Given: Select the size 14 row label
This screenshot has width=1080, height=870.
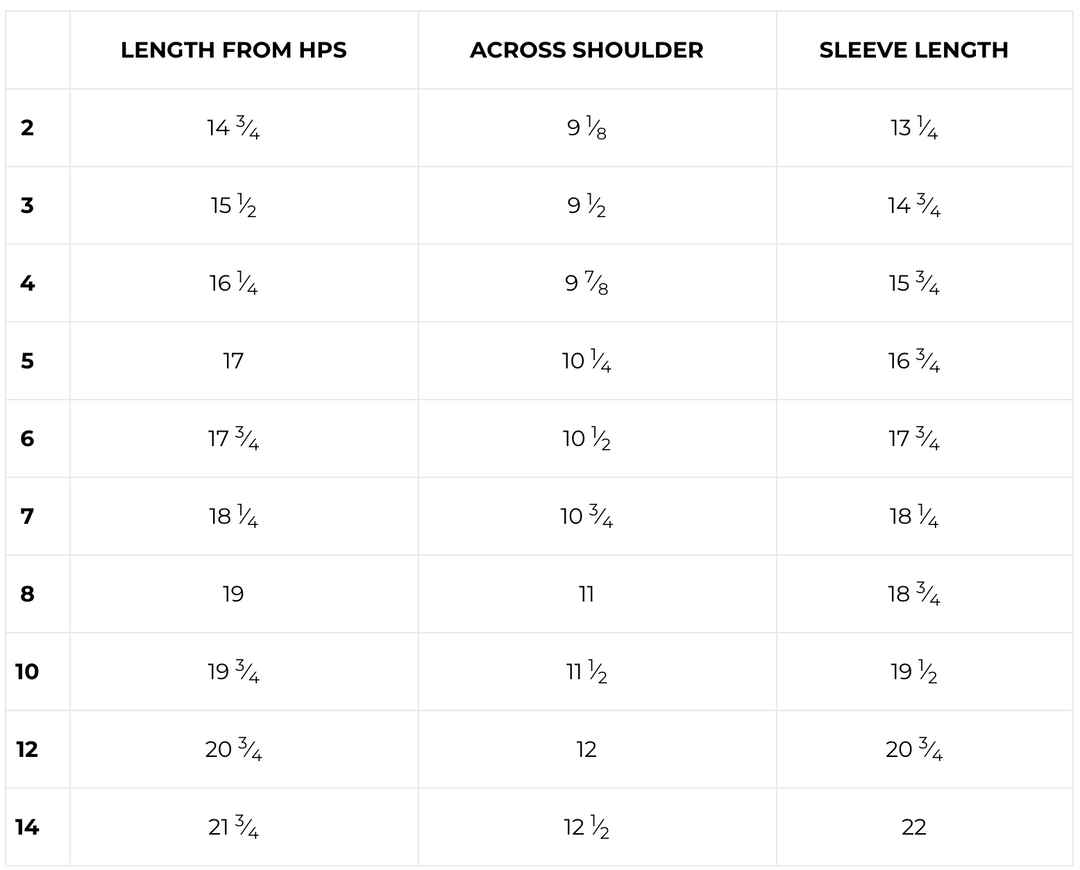Looking at the screenshot, I should tap(27, 827).
